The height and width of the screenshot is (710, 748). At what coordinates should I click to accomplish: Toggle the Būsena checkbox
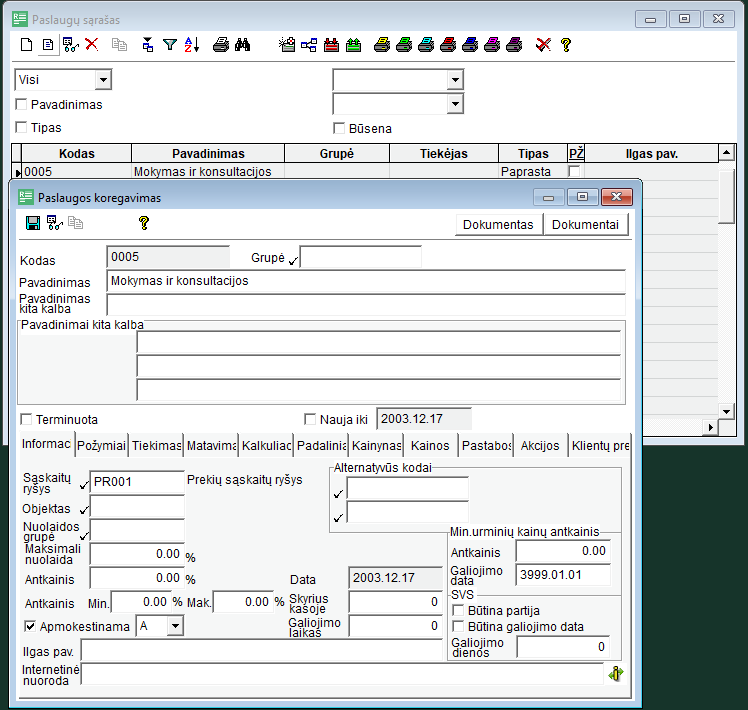pos(339,128)
